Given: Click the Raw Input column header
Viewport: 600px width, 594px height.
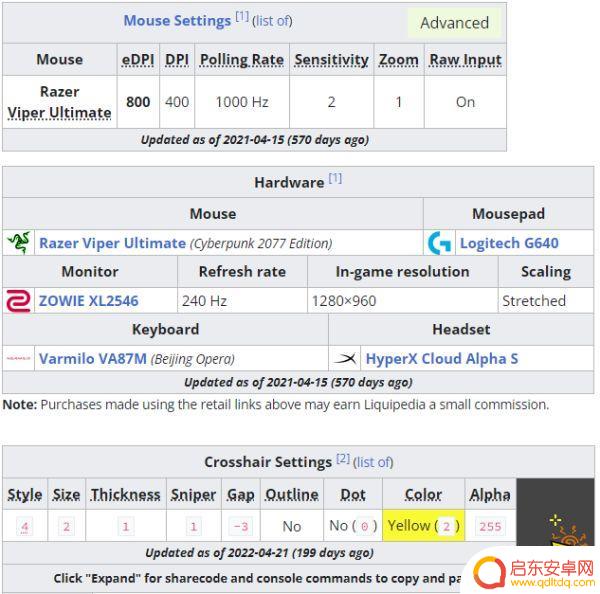Looking at the screenshot, I should (465, 60).
